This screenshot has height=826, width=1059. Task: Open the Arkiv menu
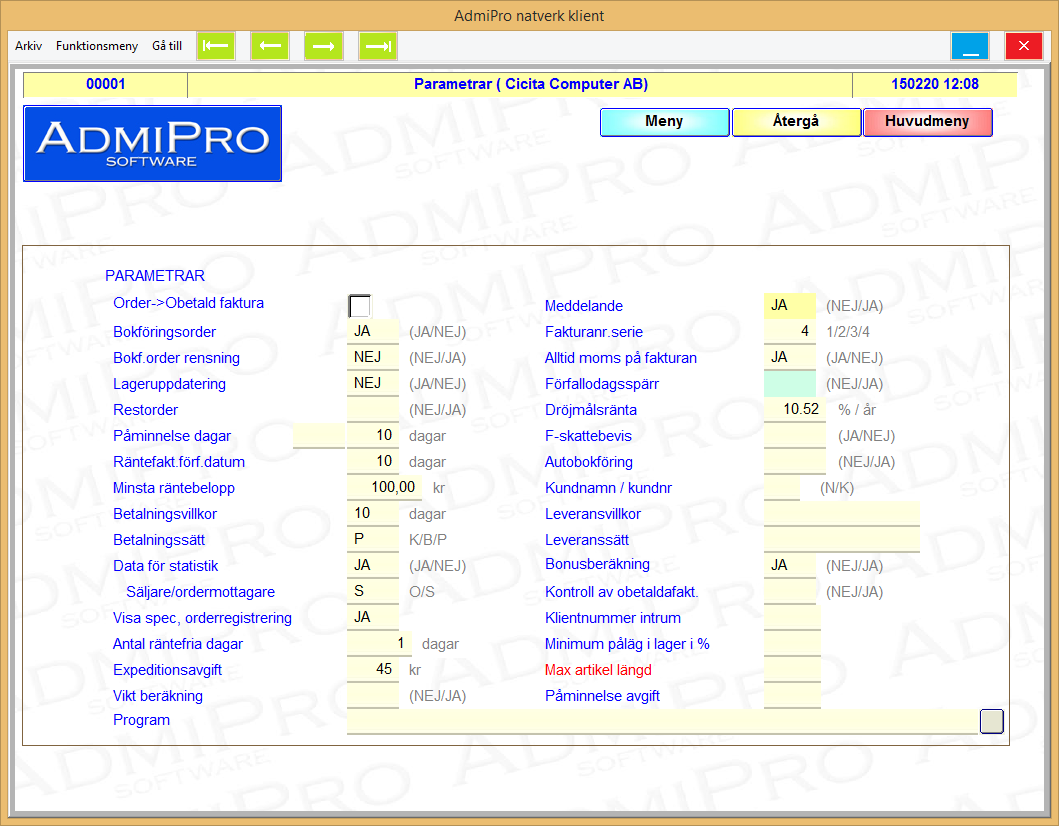29,46
